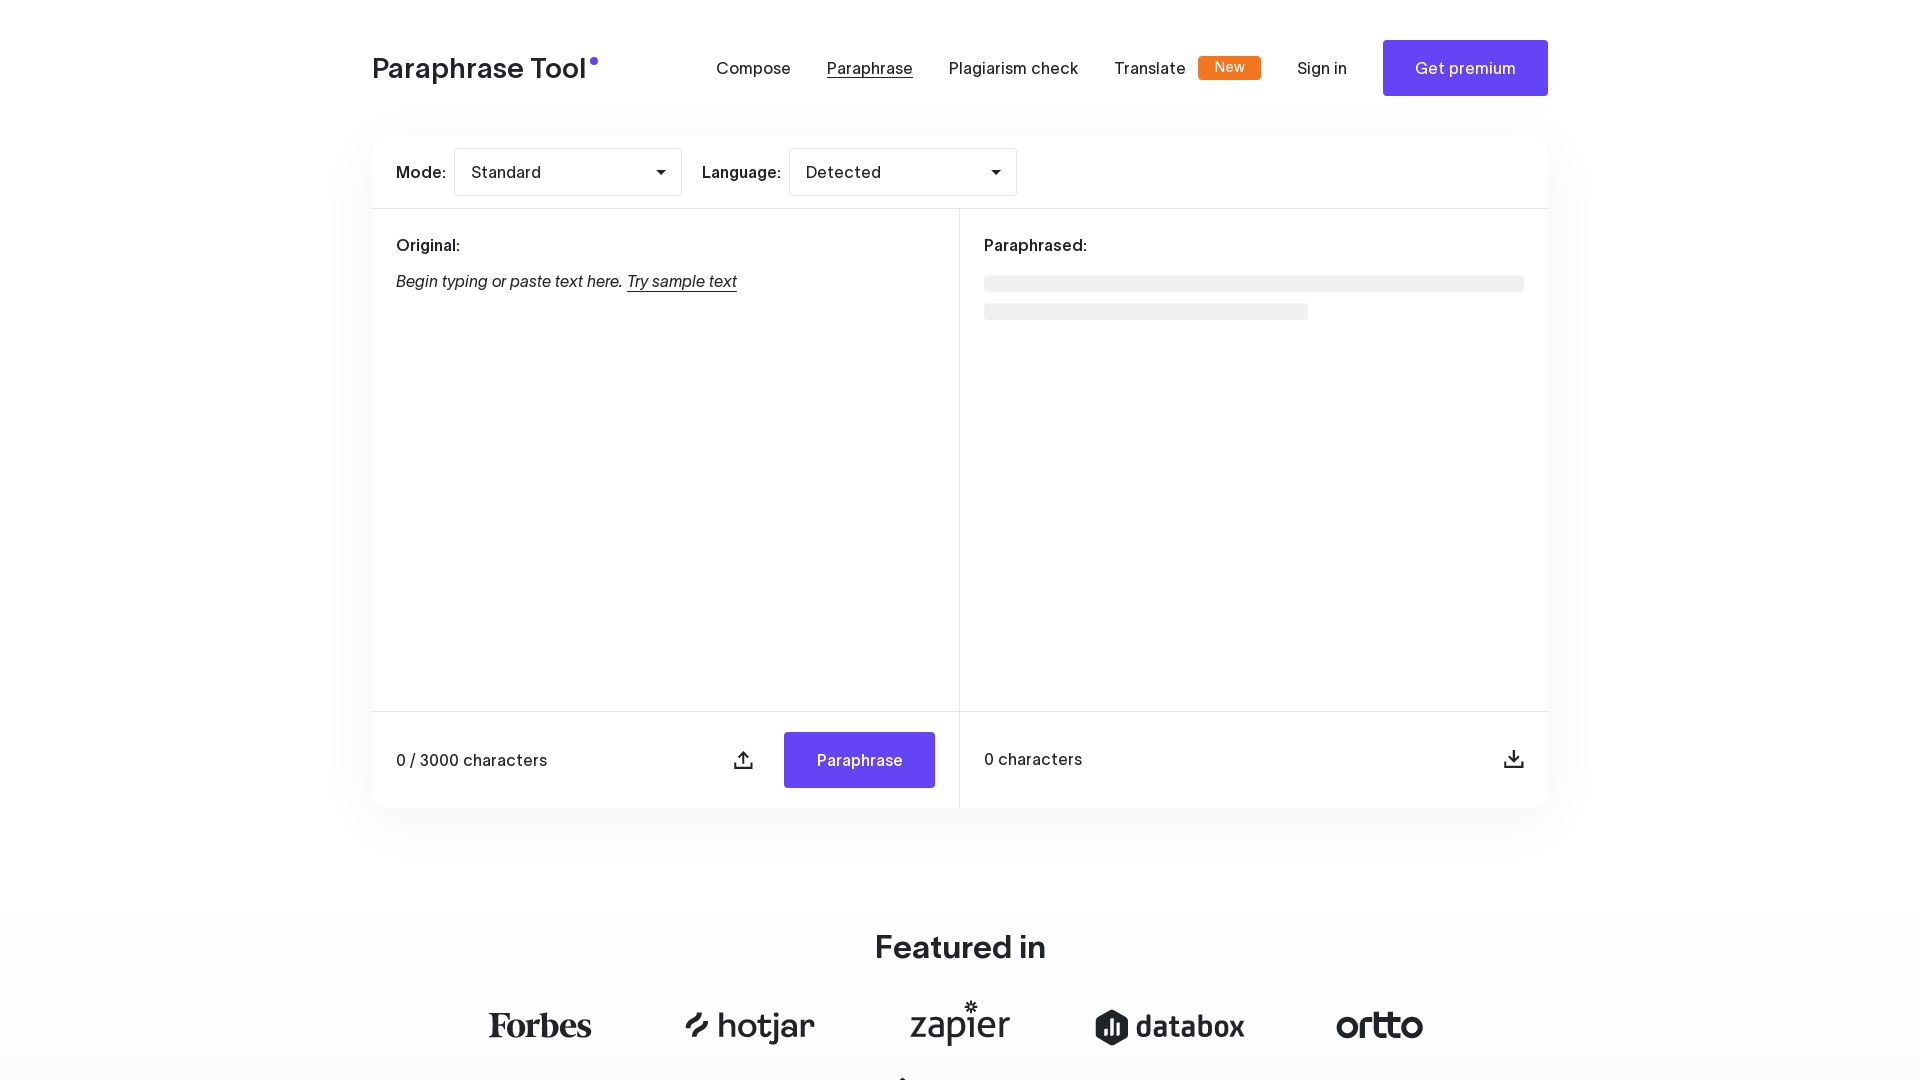Open the Compose menu item
1920x1080 pixels.
point(753,68)
